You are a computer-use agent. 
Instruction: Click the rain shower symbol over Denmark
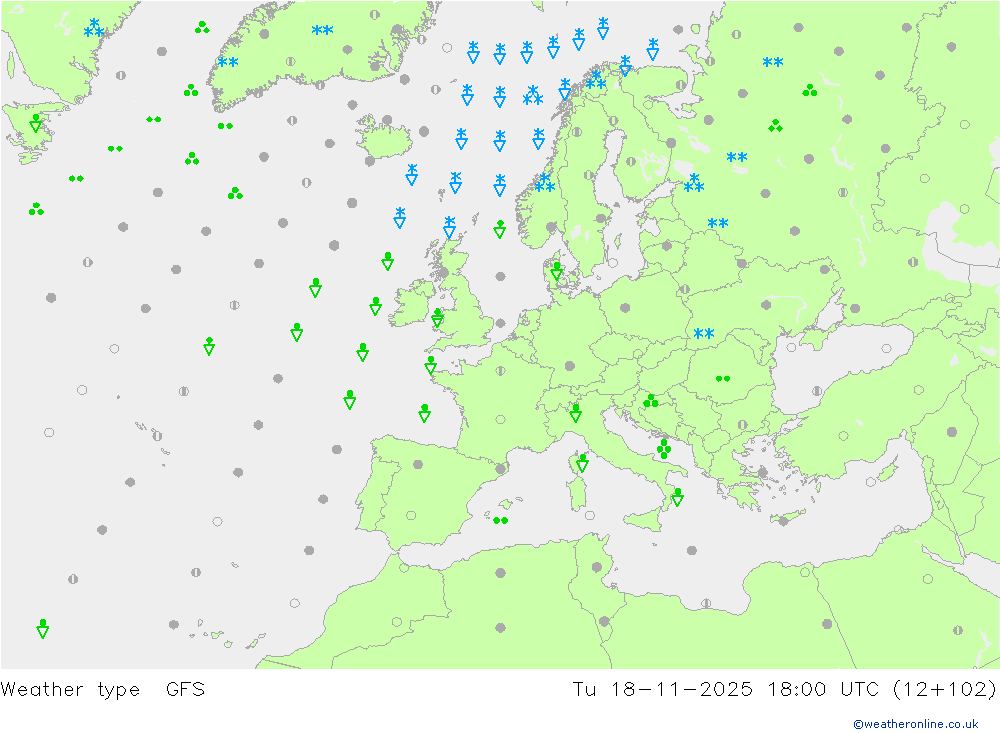click(x=557, y=270)
